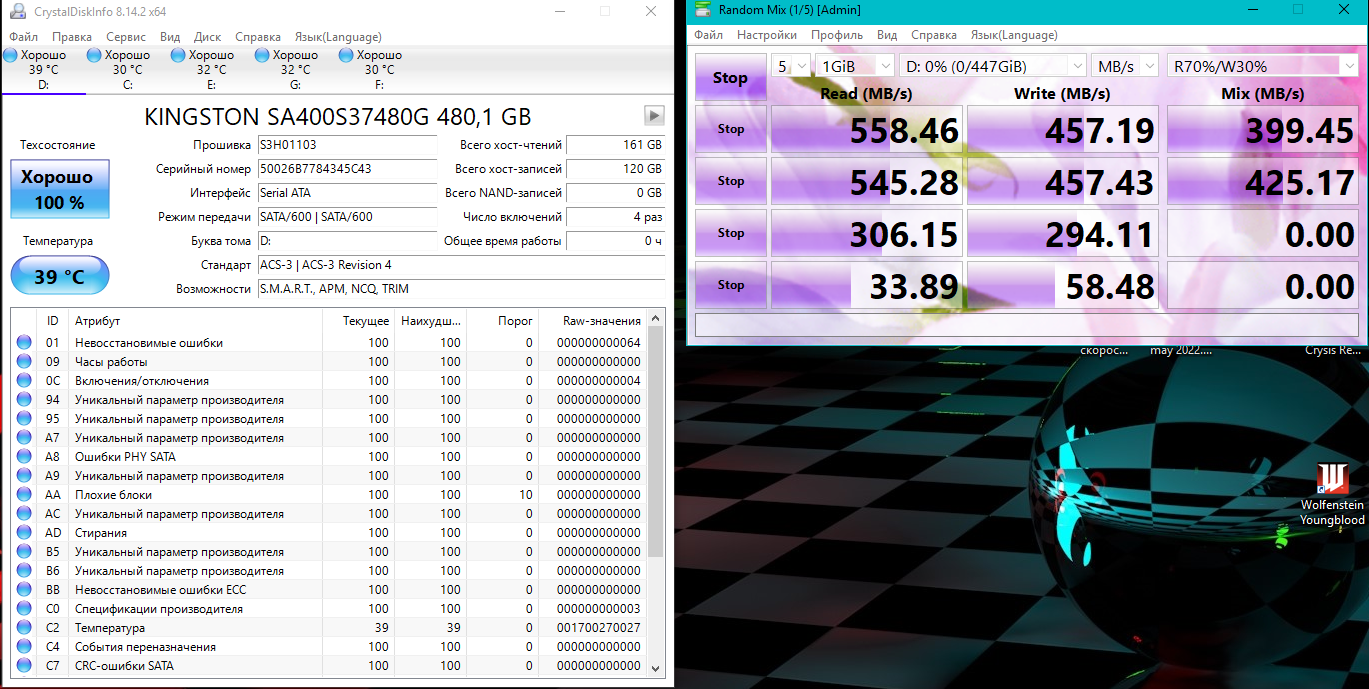Open the Сервис menu in CrystalDiskInfo

(126, 36)
